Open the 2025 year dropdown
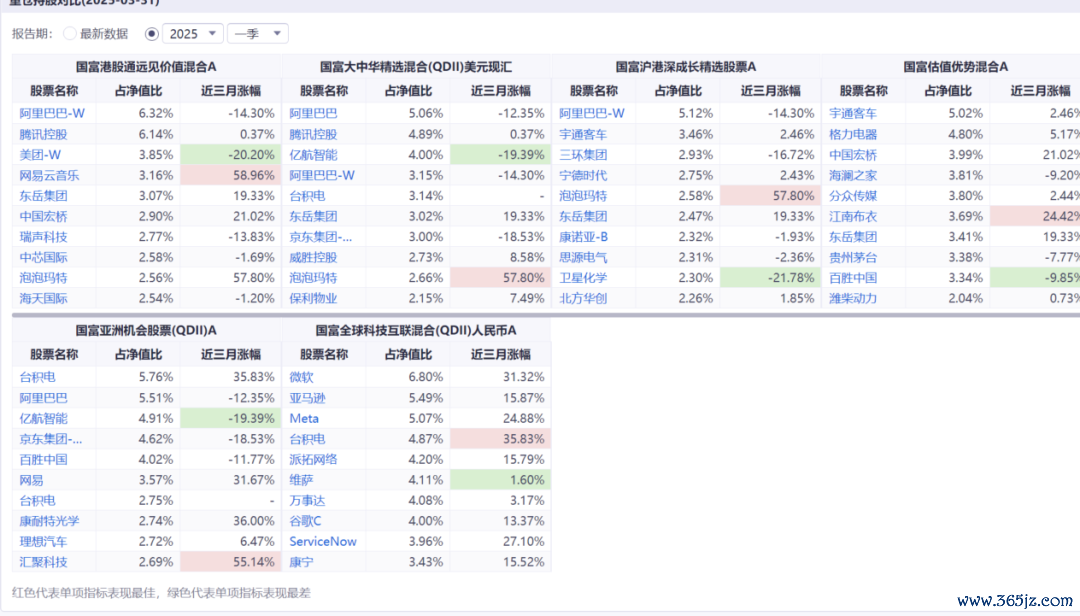This screenshot has width=1080, height=616. point(193,34)
